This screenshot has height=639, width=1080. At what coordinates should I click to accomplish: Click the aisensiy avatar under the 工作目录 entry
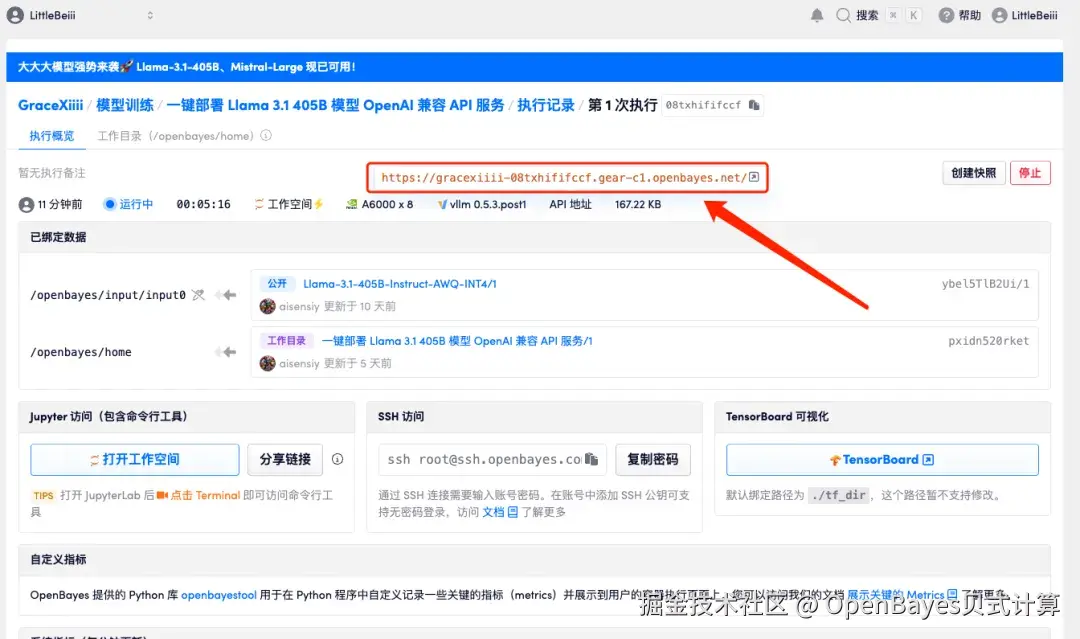(x=267, y=364)
